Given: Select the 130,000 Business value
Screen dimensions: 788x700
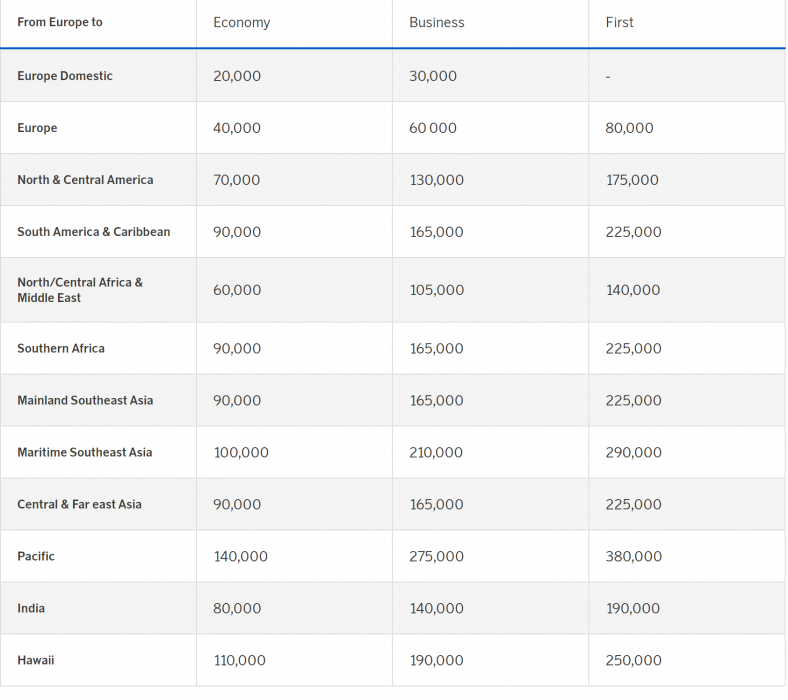Looking at the screenshot, I should 436,180.
